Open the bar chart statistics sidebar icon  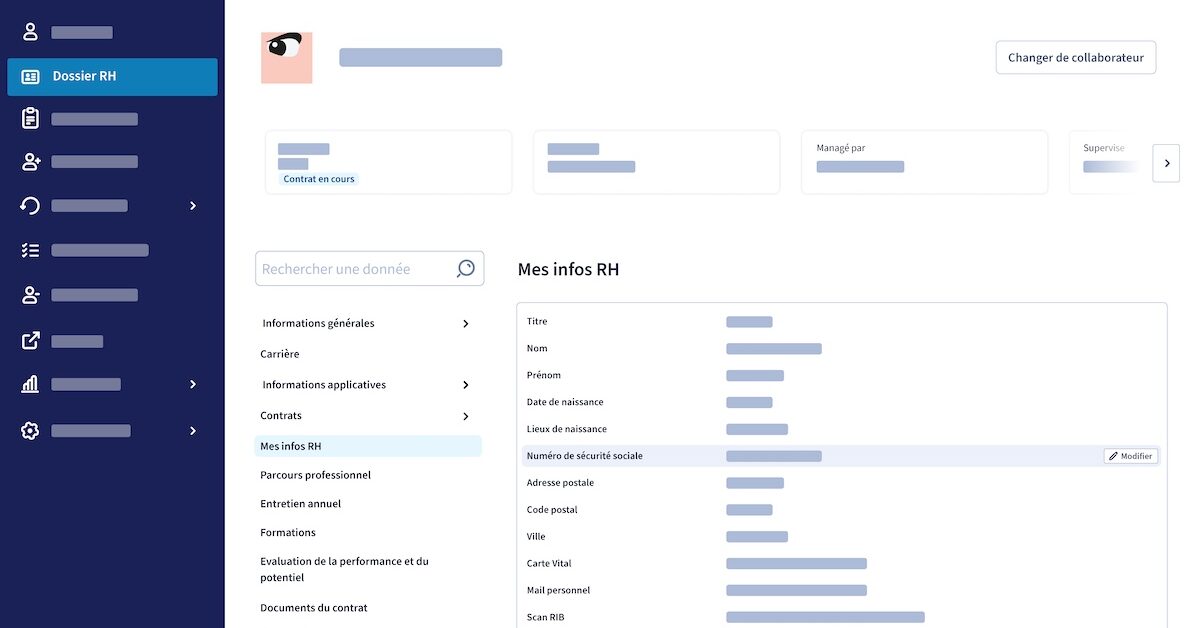coord(29,384)
